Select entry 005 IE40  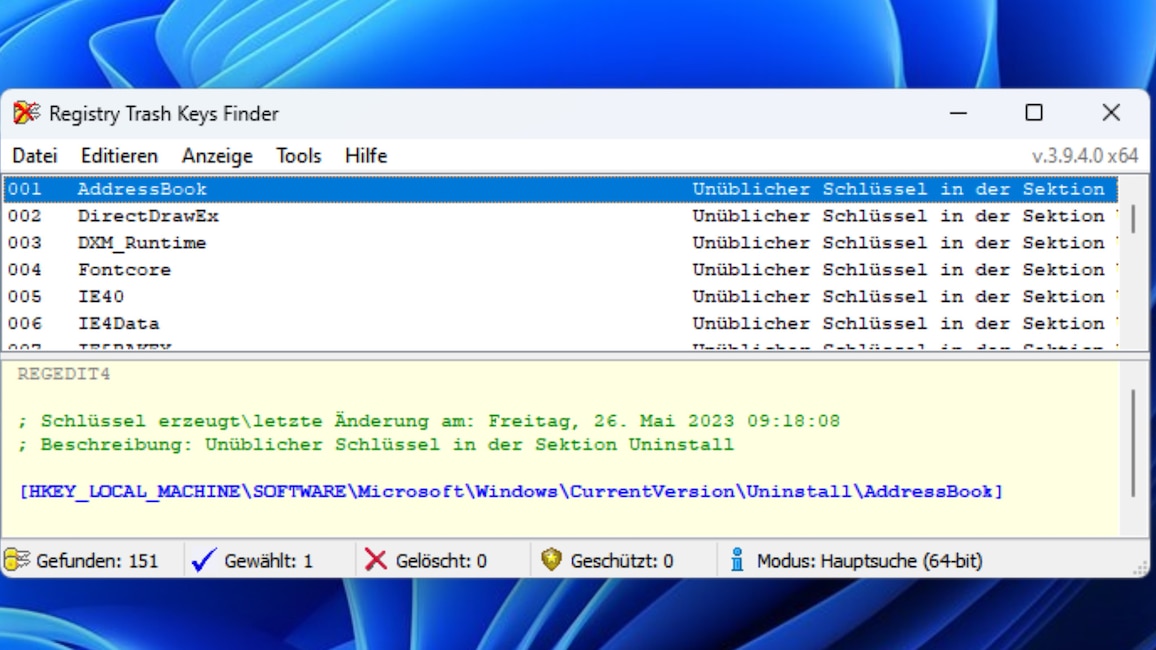pyautogui.click(x=101, y=297)
